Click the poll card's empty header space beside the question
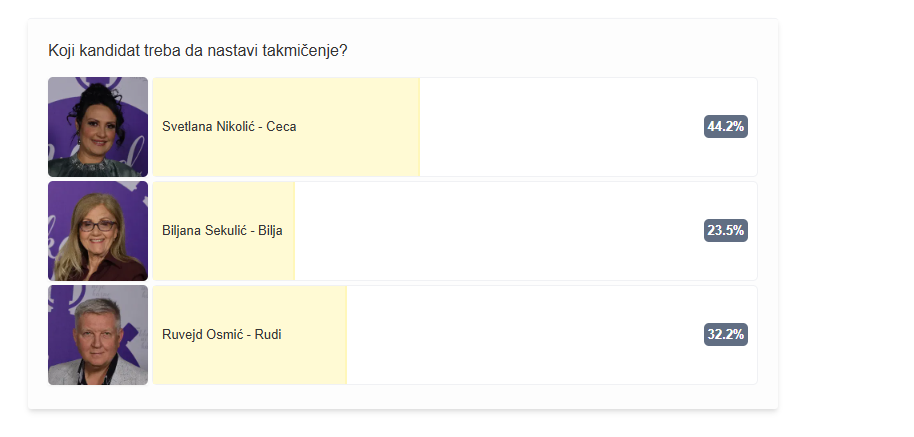Viewport: 914px width, 437px height. [560, 50]
